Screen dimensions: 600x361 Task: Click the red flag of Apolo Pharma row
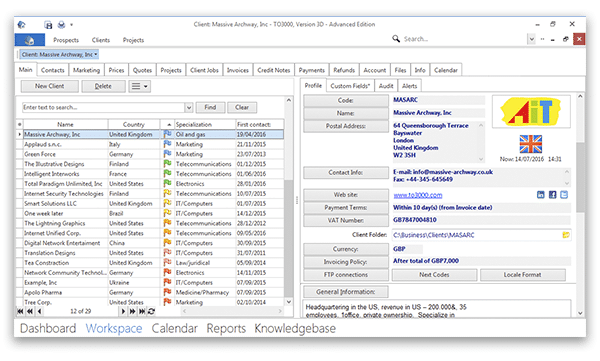(167, 292)
